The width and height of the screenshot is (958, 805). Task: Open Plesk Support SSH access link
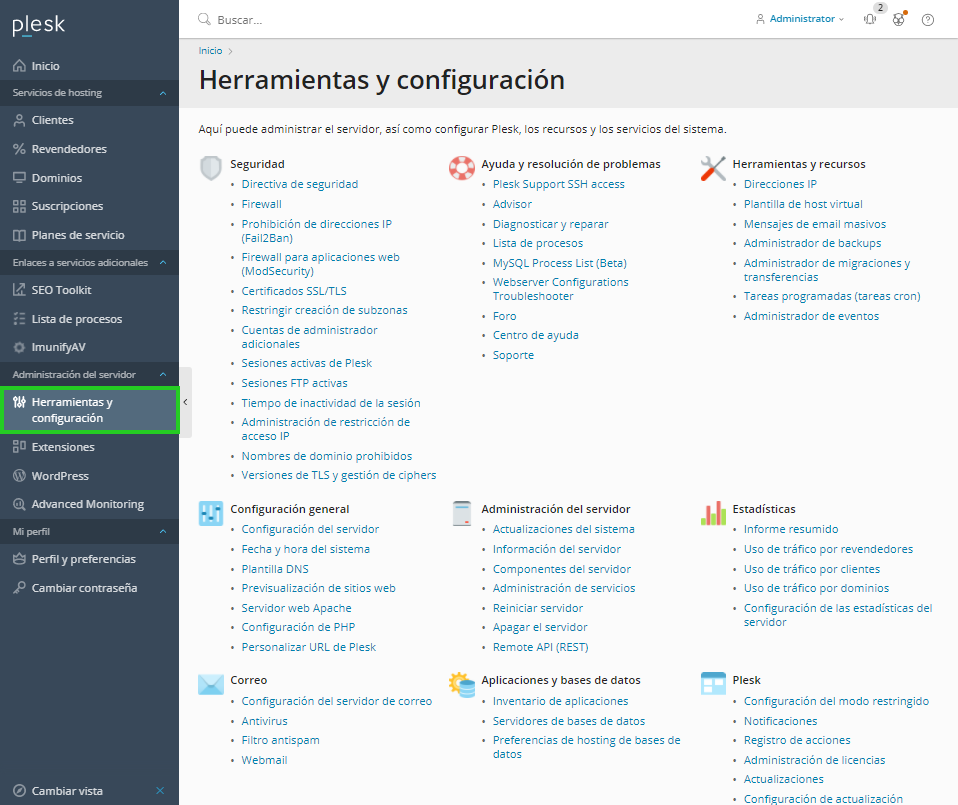click(558, 184)
